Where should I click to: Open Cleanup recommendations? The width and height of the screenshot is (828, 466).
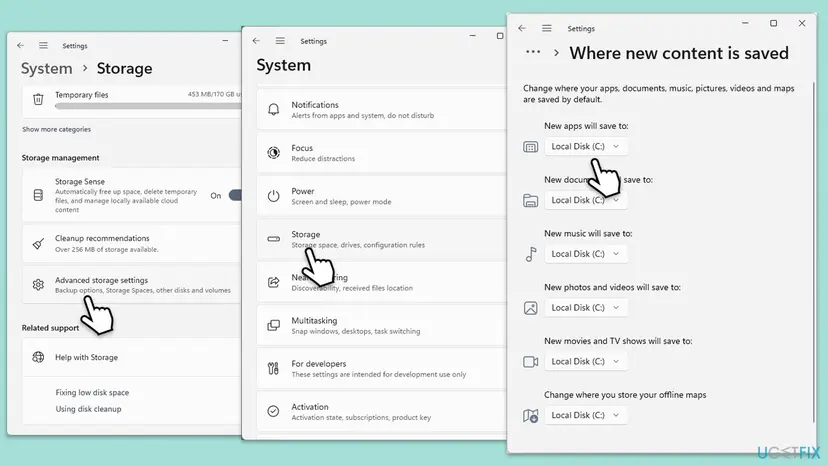click(131, 244)
